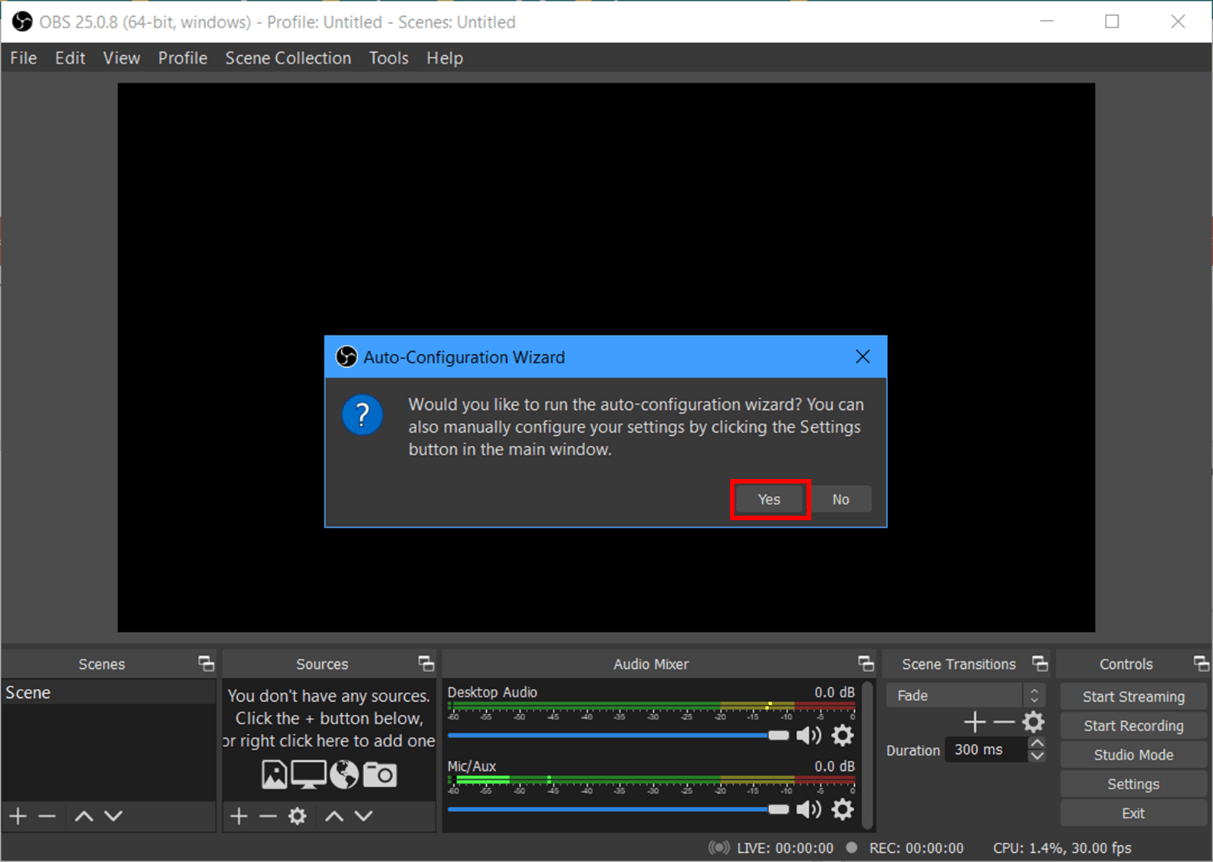Add a new source using the plus icon
The image size is (1213, 862).
coord(238,816)
